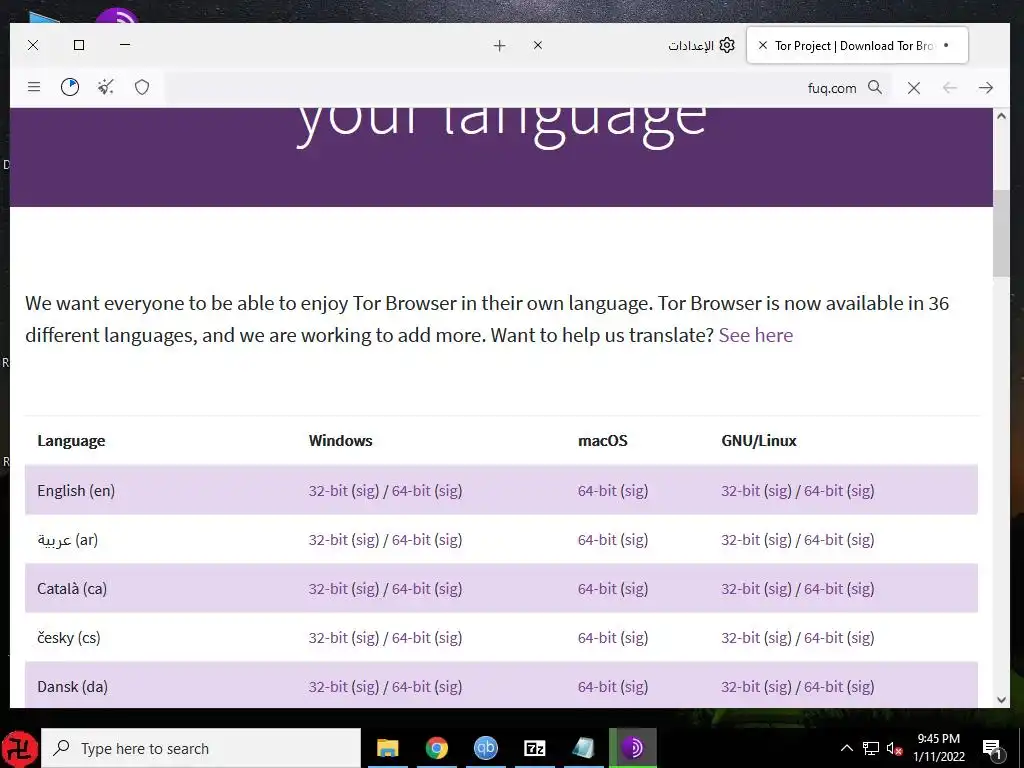
Task: Open English macOS 64-bit download
Action: click(597, 490)
